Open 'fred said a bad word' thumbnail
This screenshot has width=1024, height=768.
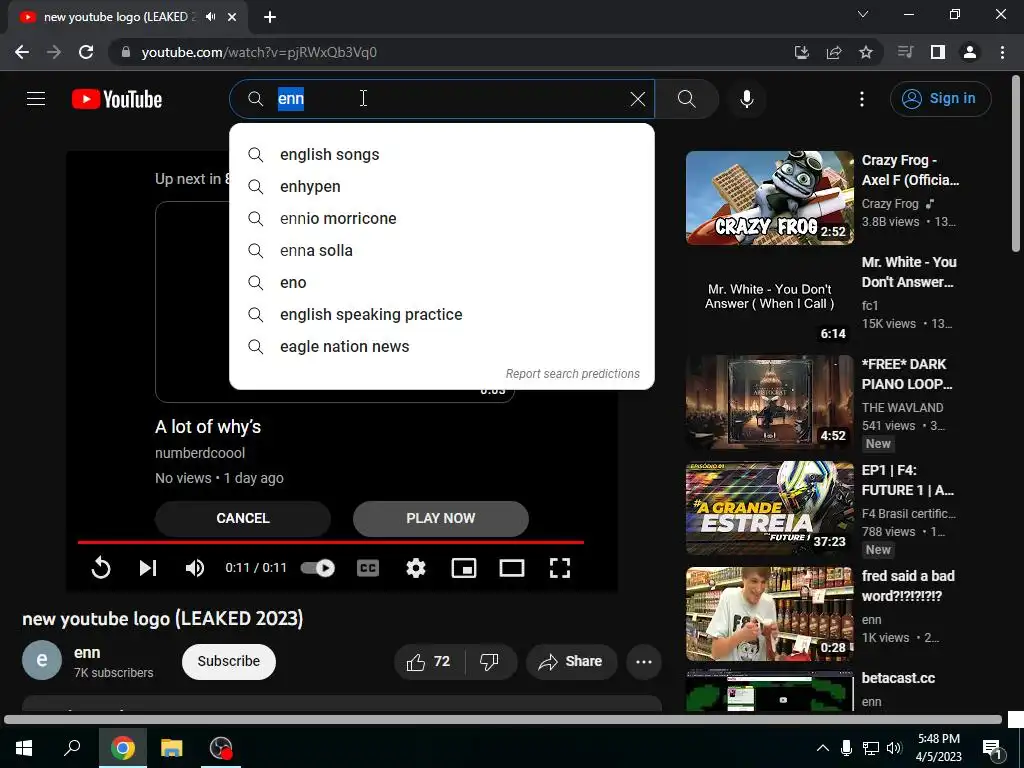[769, 614]
